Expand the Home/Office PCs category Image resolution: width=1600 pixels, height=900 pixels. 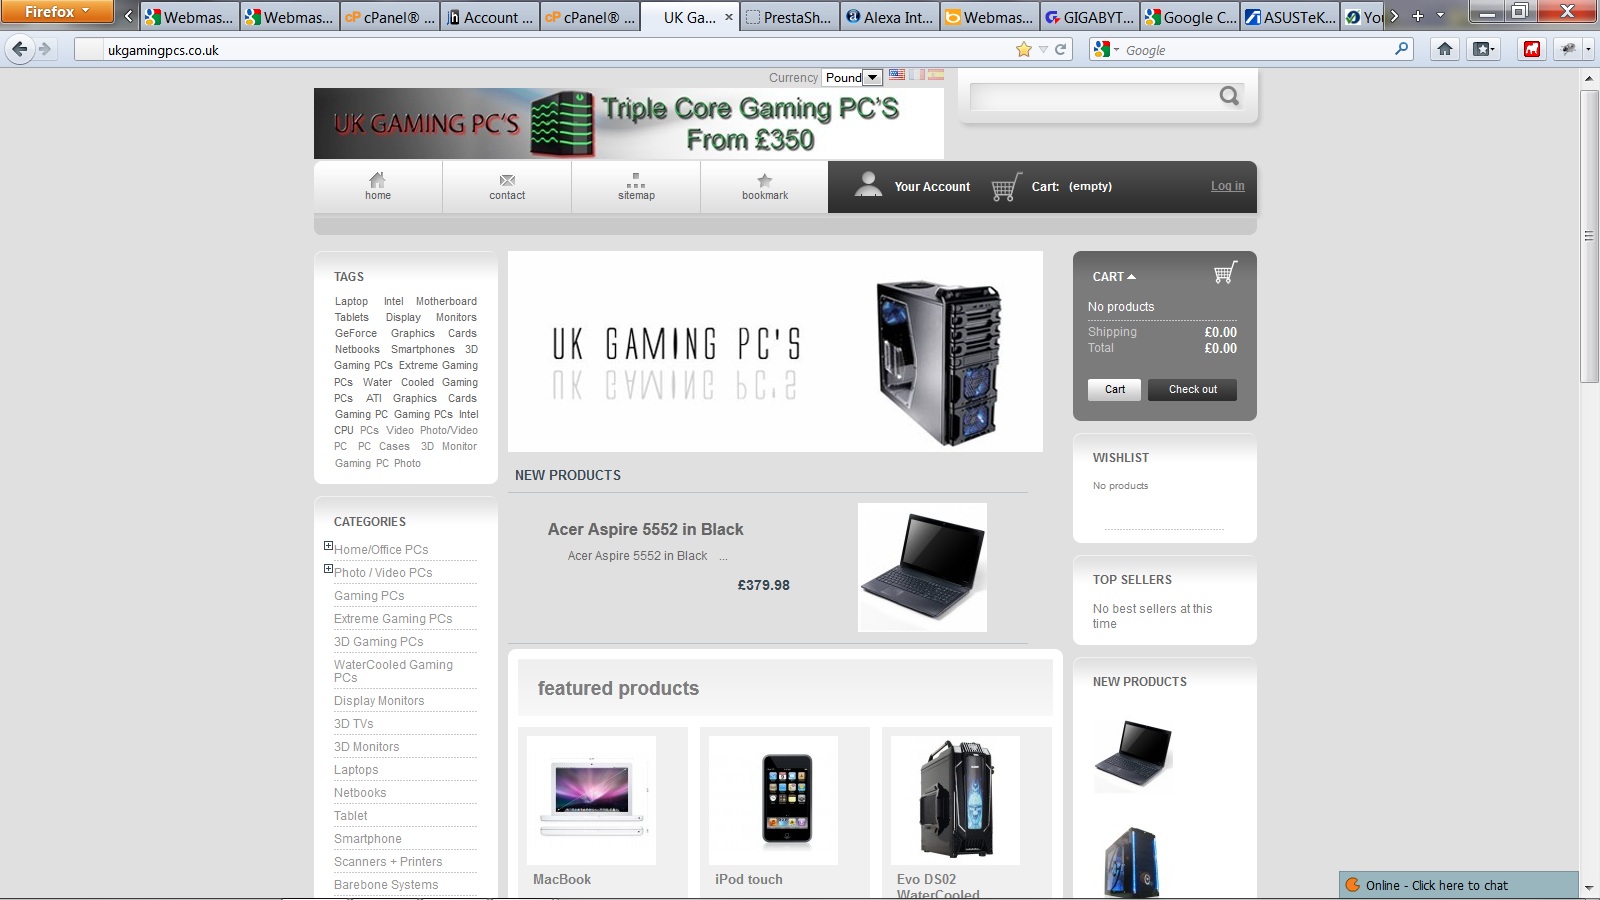coord(328,546)
